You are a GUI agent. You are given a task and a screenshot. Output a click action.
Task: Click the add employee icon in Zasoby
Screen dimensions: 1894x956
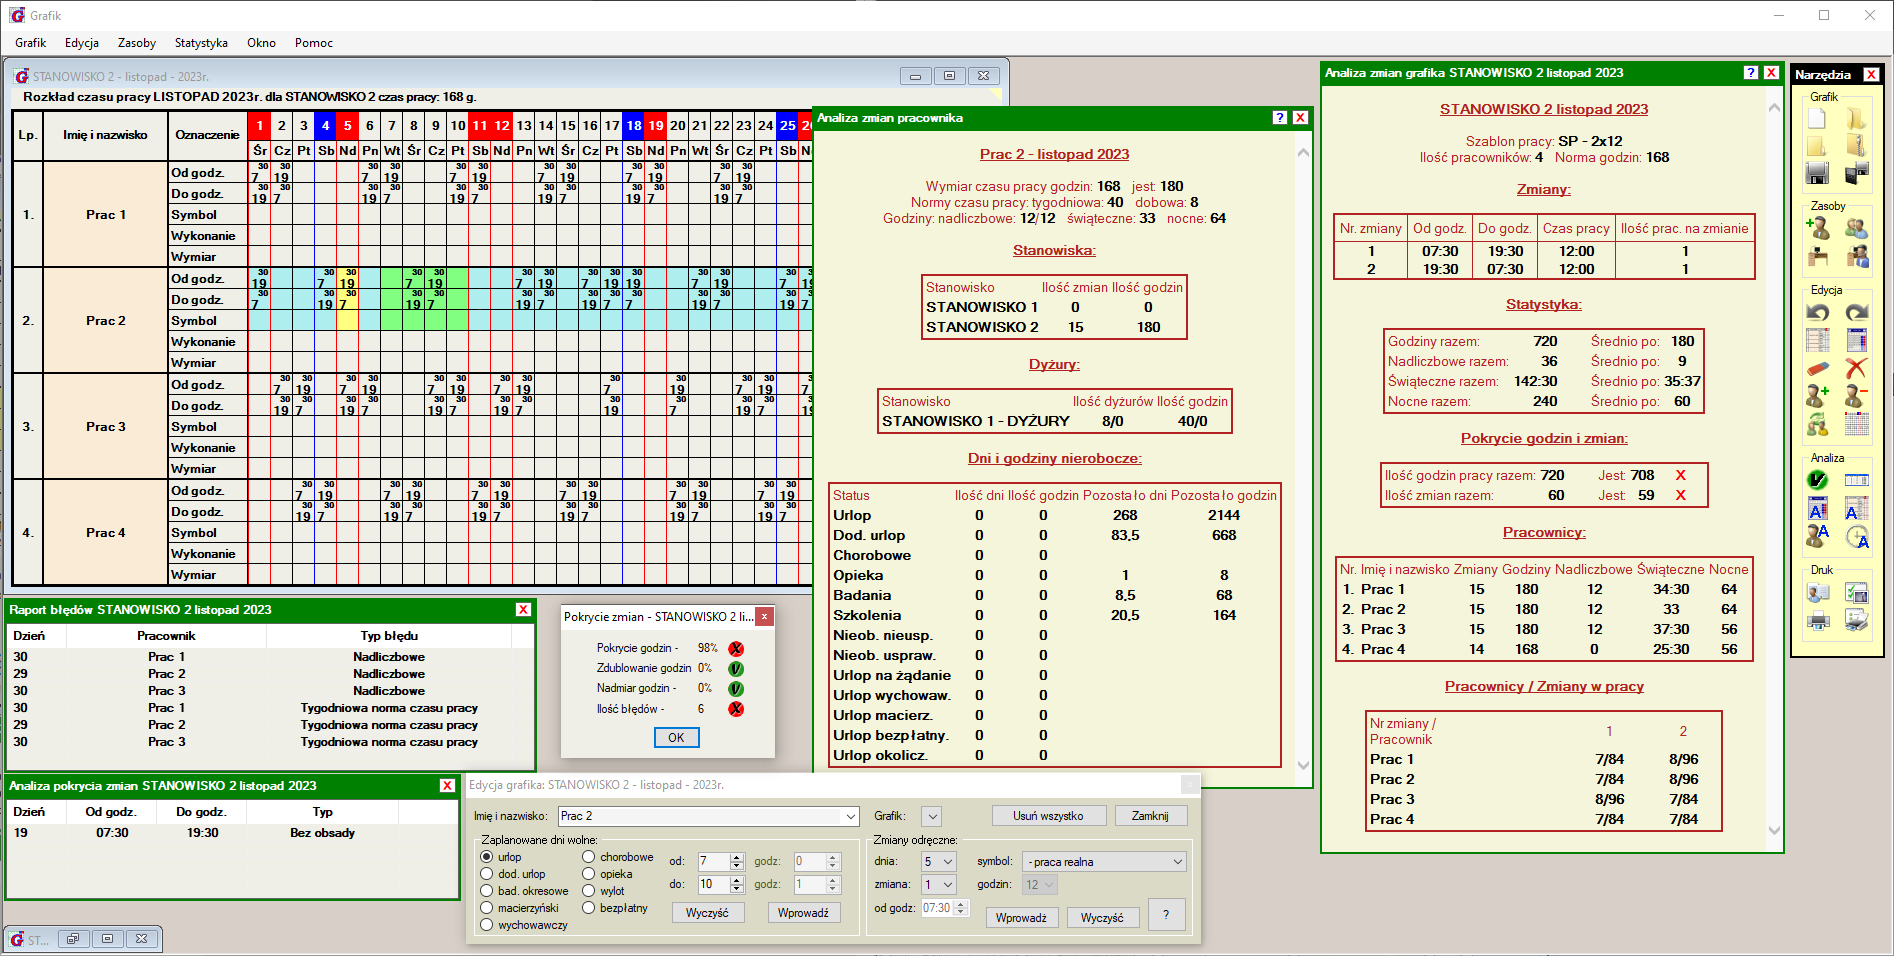[1817, 229]
